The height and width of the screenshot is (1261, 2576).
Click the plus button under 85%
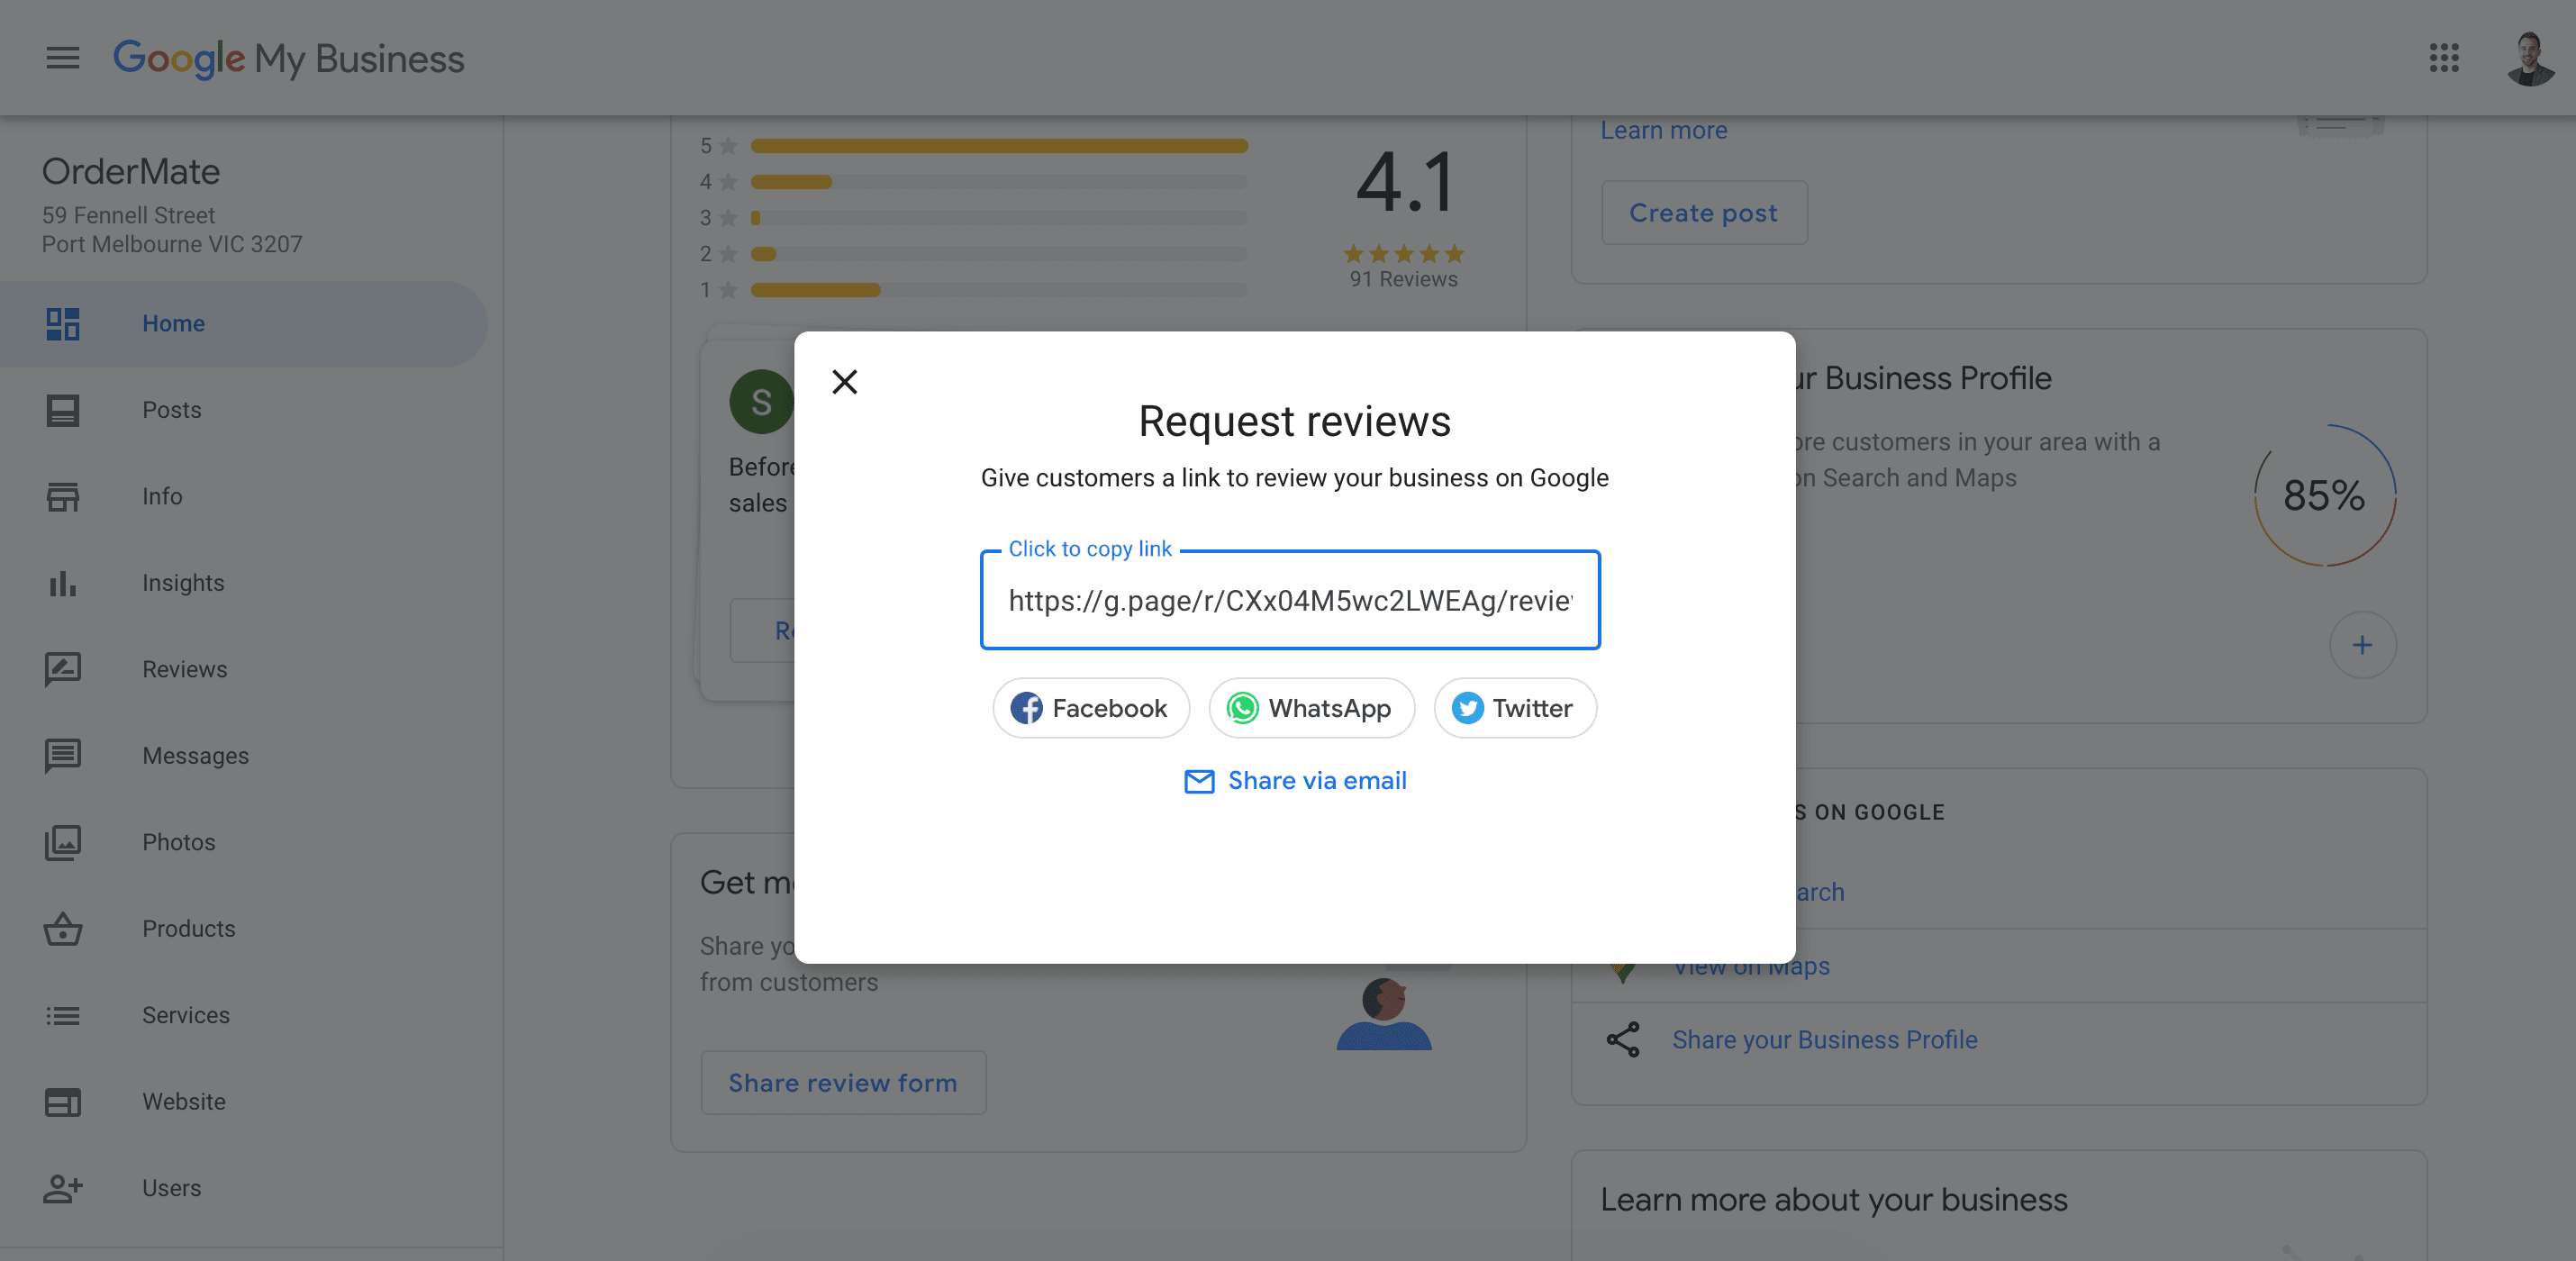point(2362,645)
